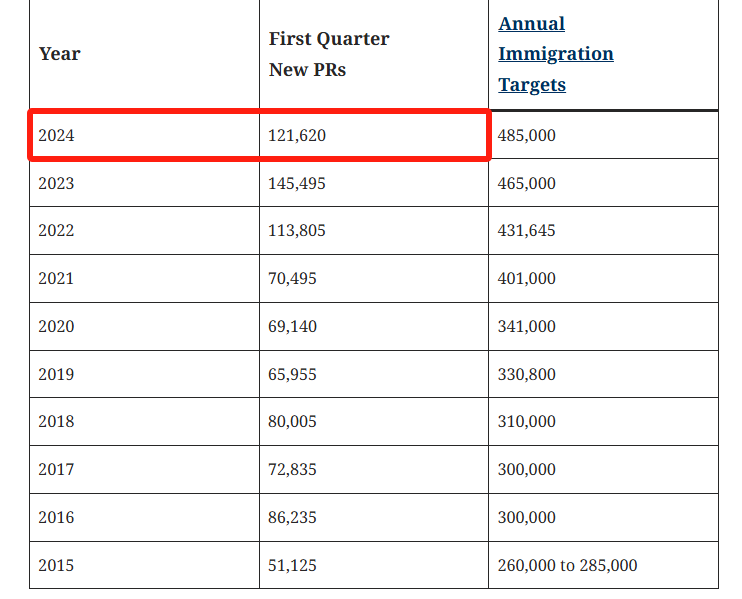The width and height of the screenshot is (742, 599).
Task: Click the 72,835 value for 2017
Action: point(293,469)
